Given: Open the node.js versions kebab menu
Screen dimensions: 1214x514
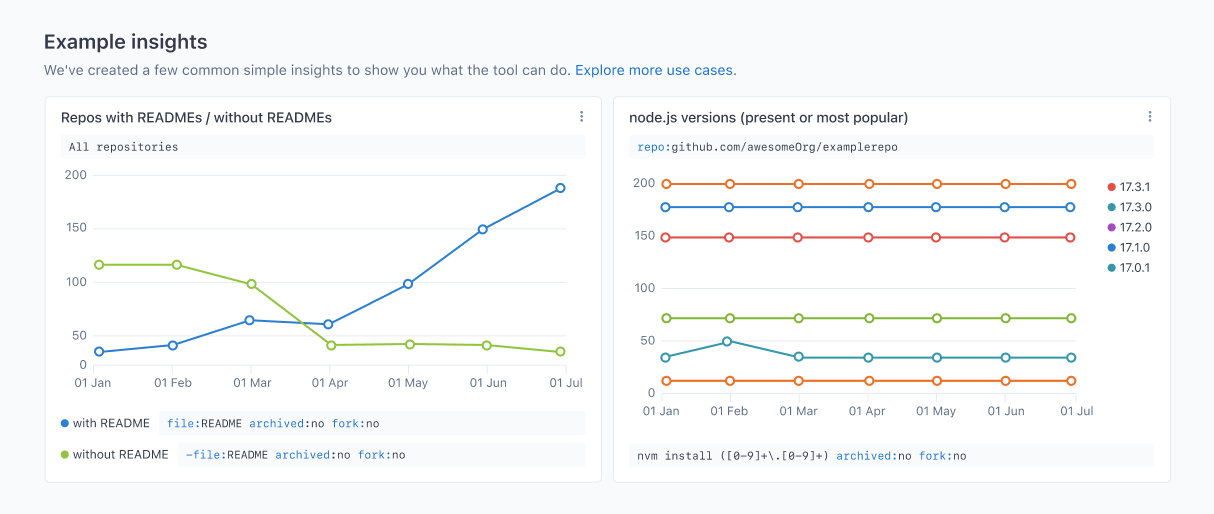Looking at the screenshot, I should (x=1150, y=117).
